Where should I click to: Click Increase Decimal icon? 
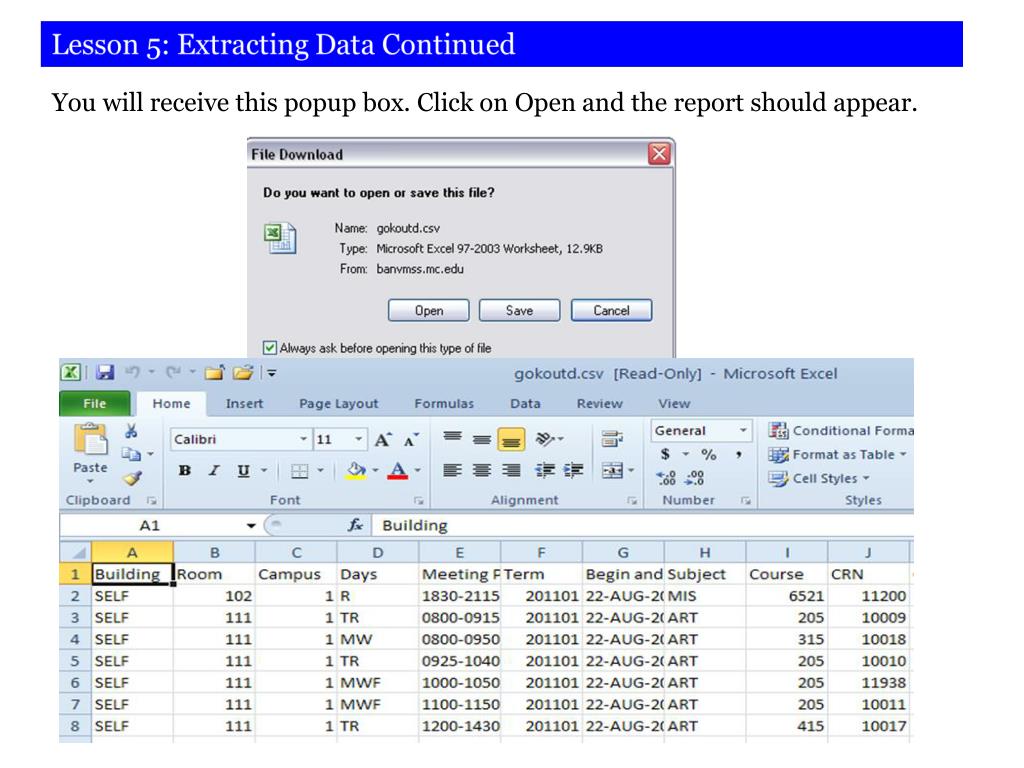point(666,478)
